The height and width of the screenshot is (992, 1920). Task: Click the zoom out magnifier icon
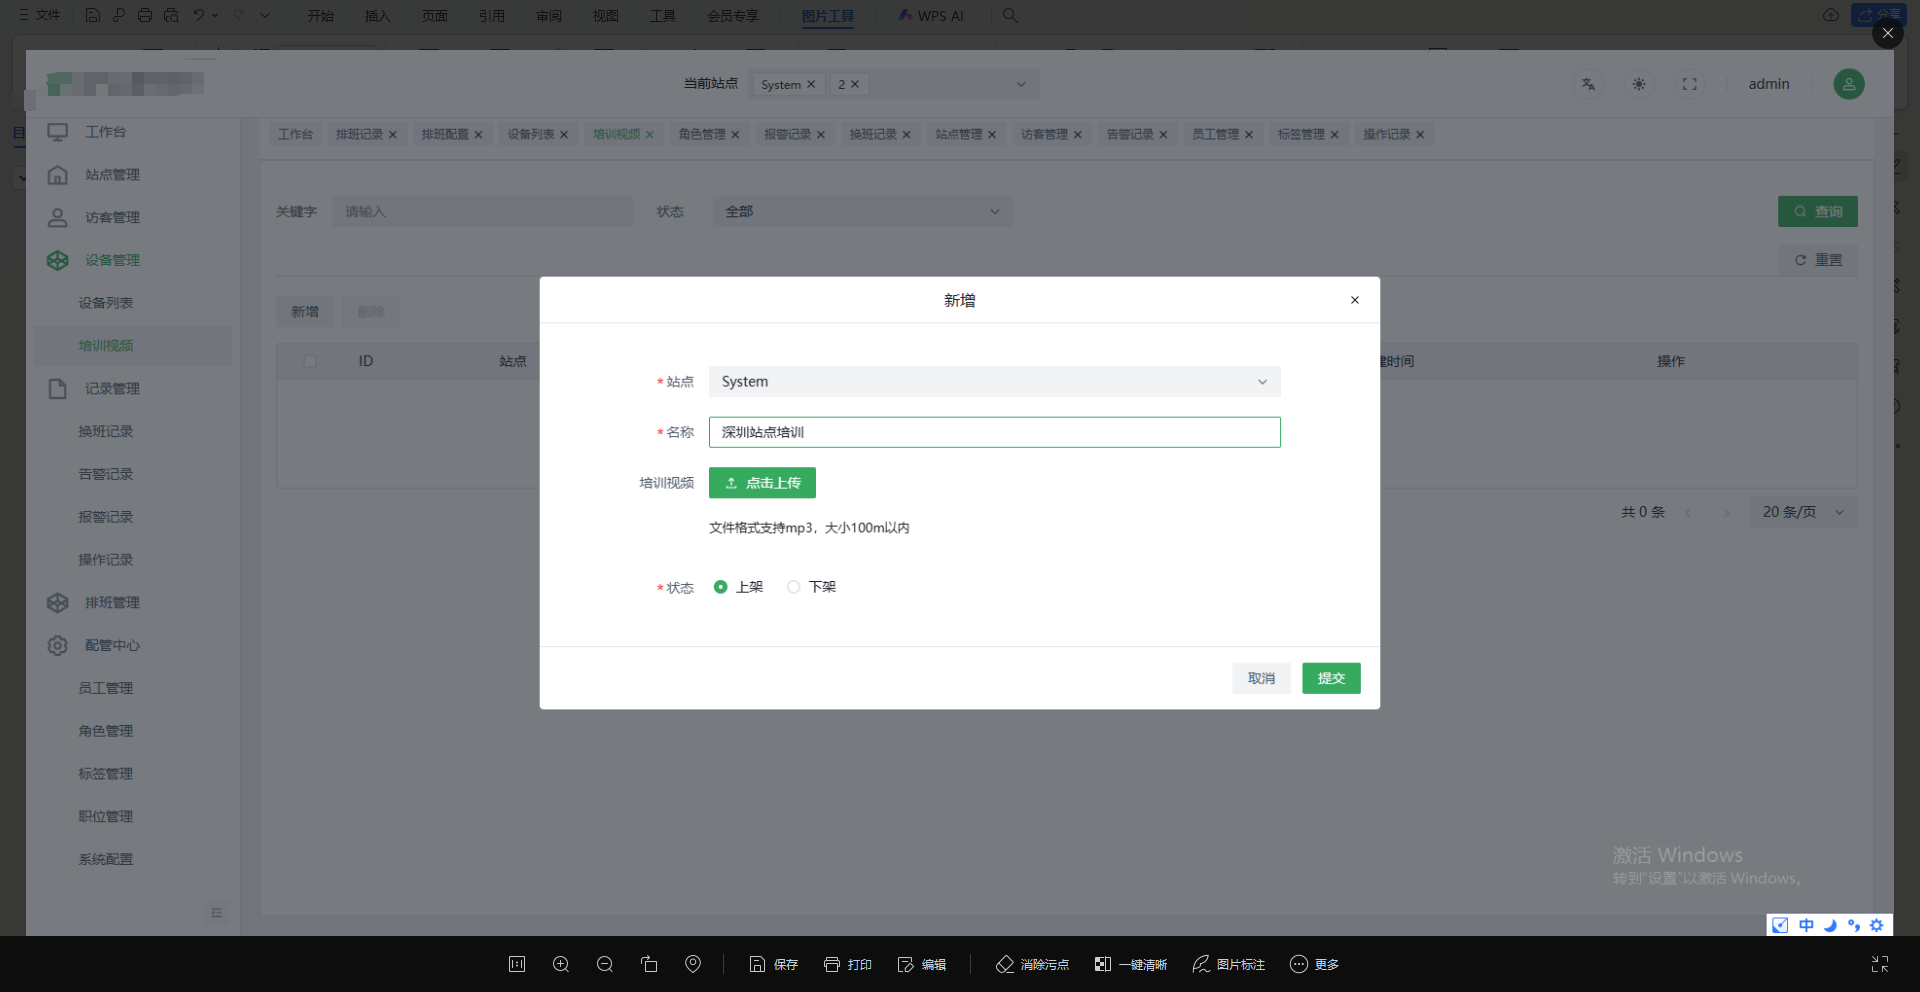(x=605, y=964)
